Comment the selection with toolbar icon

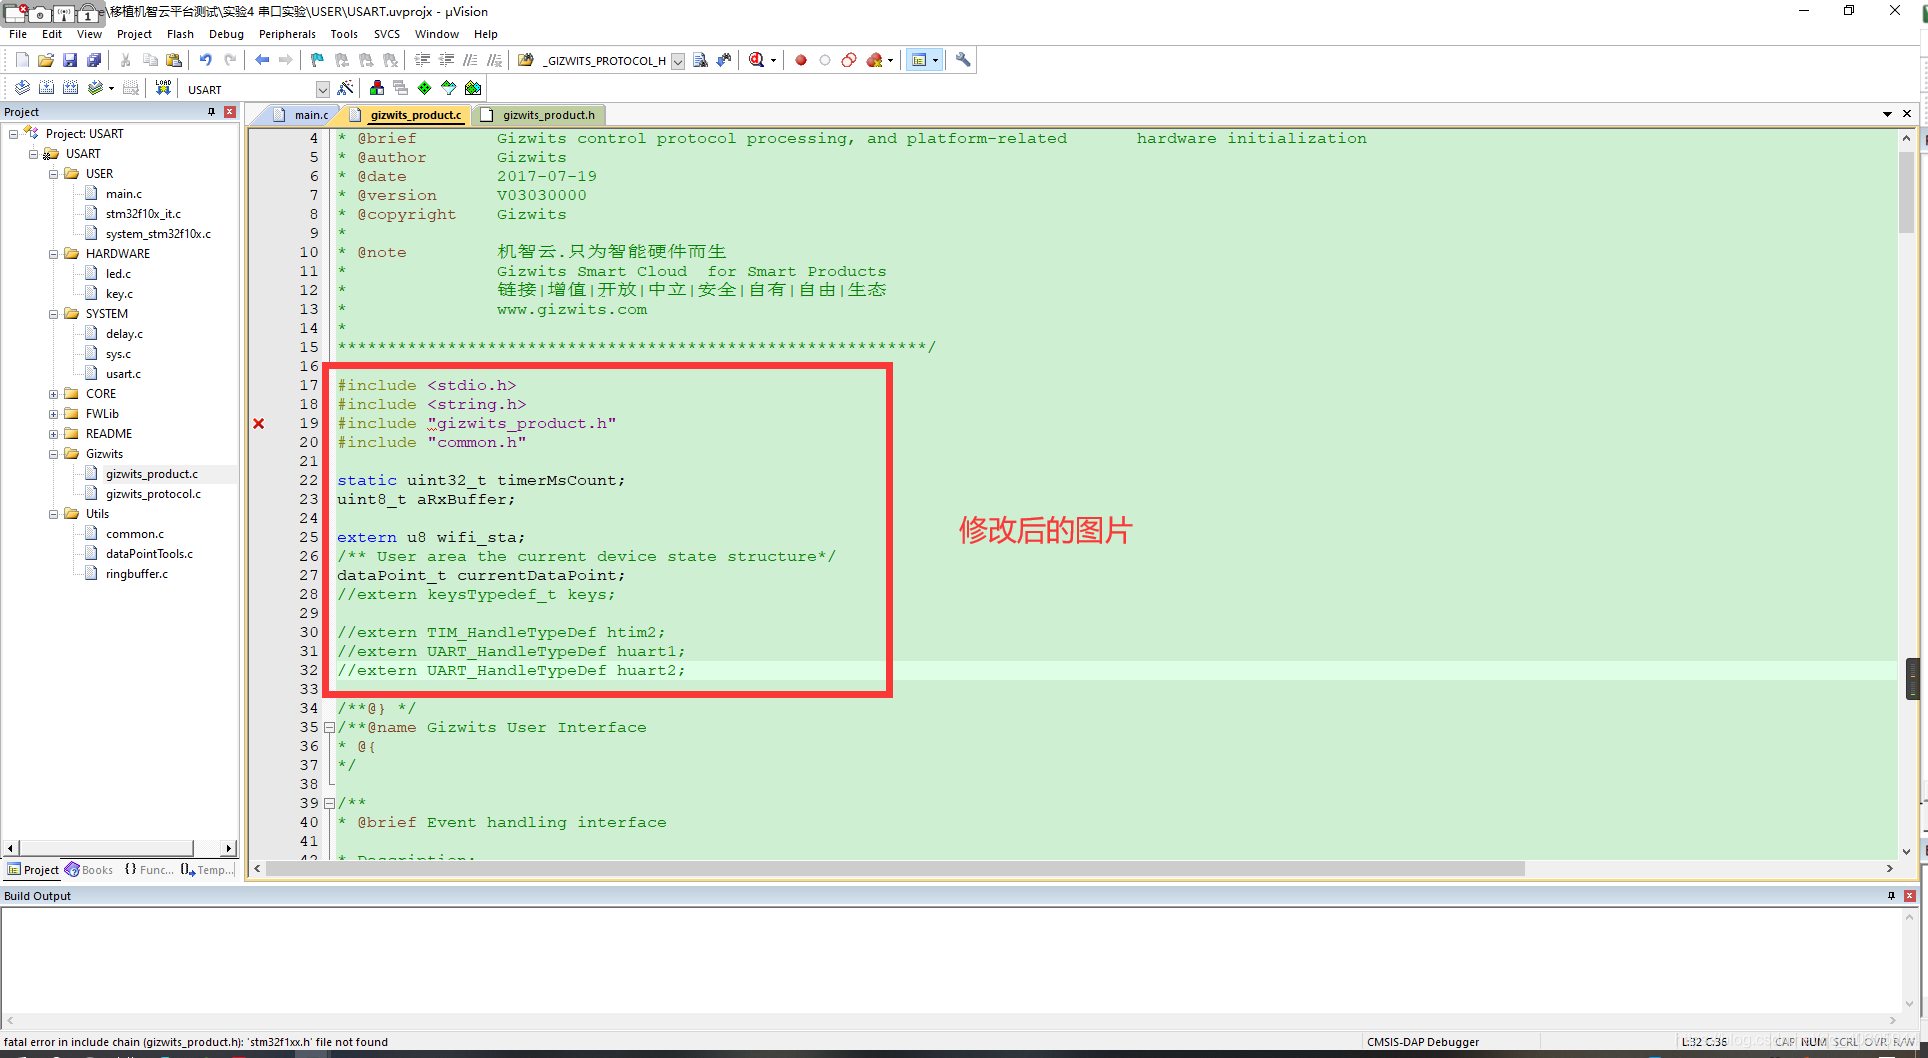470,60
